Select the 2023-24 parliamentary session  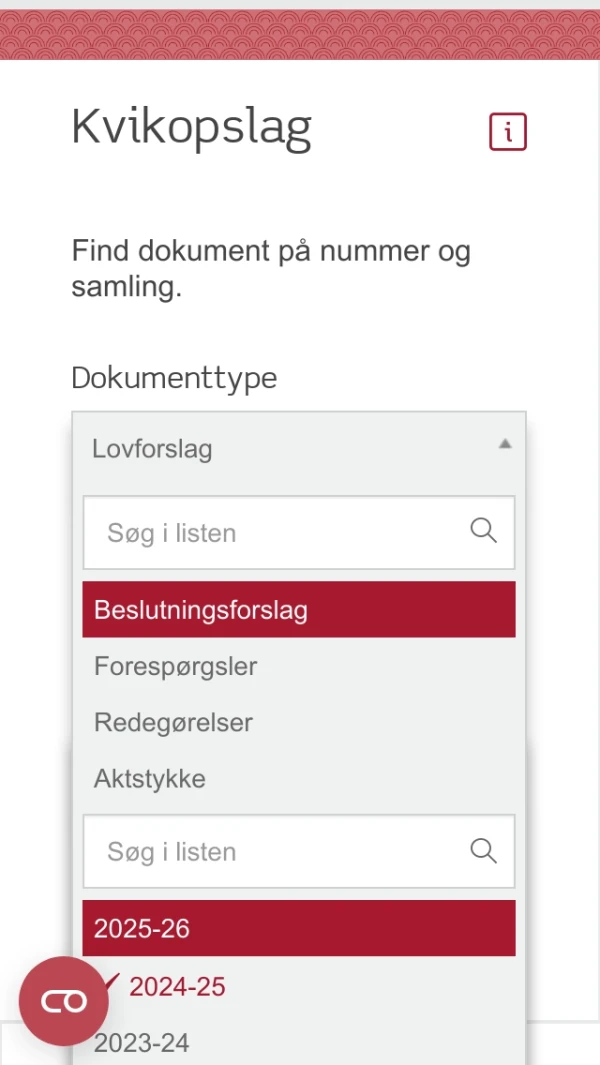(141, 1043)
